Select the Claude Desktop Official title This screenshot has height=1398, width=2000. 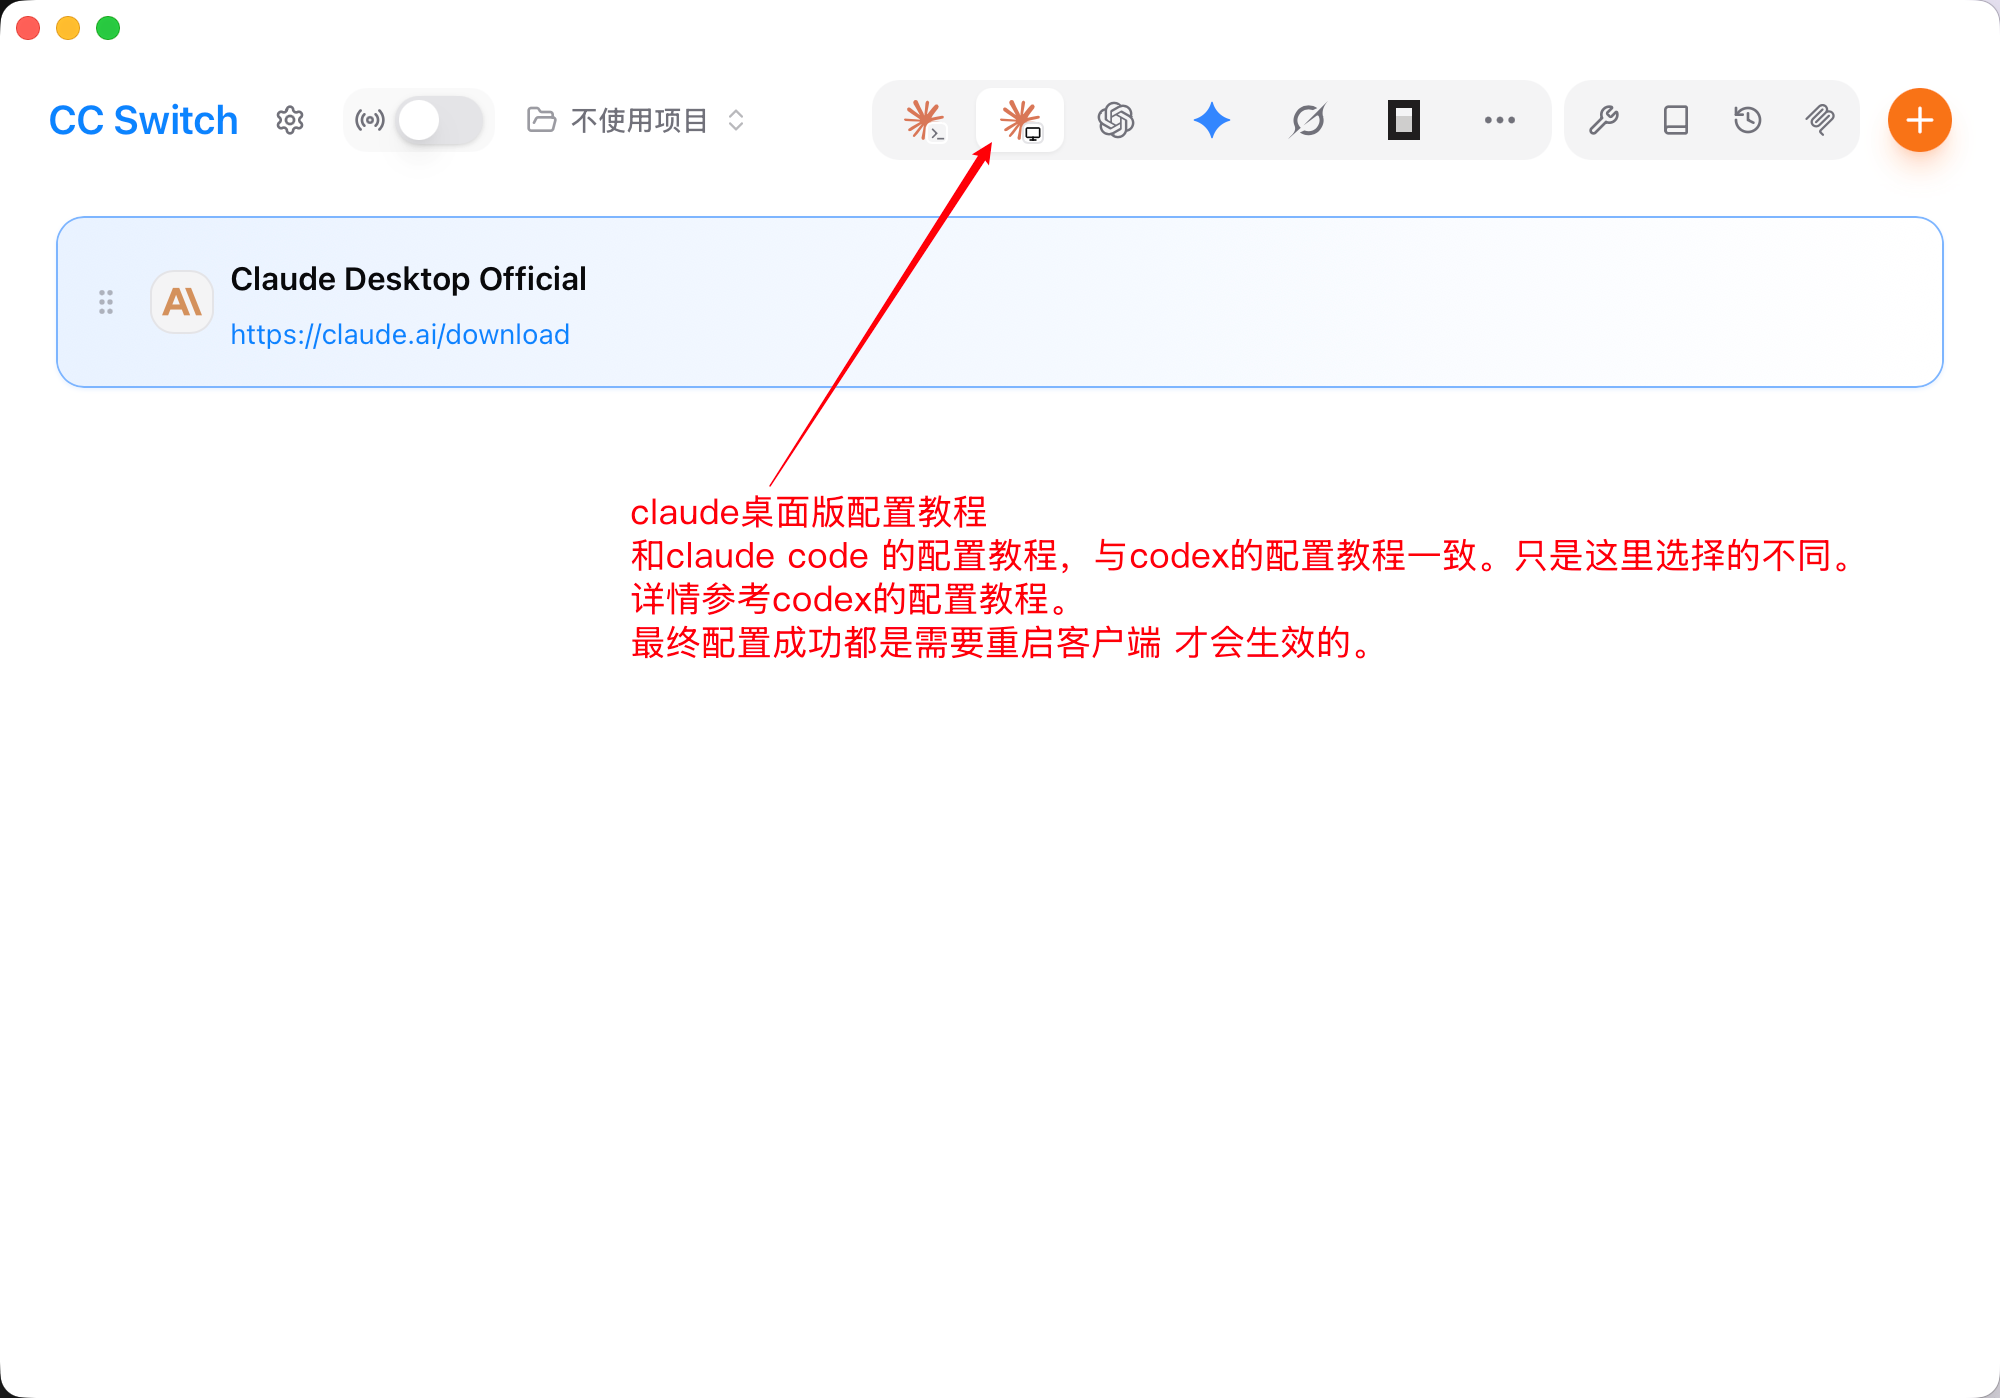click(x=408, y=279)
